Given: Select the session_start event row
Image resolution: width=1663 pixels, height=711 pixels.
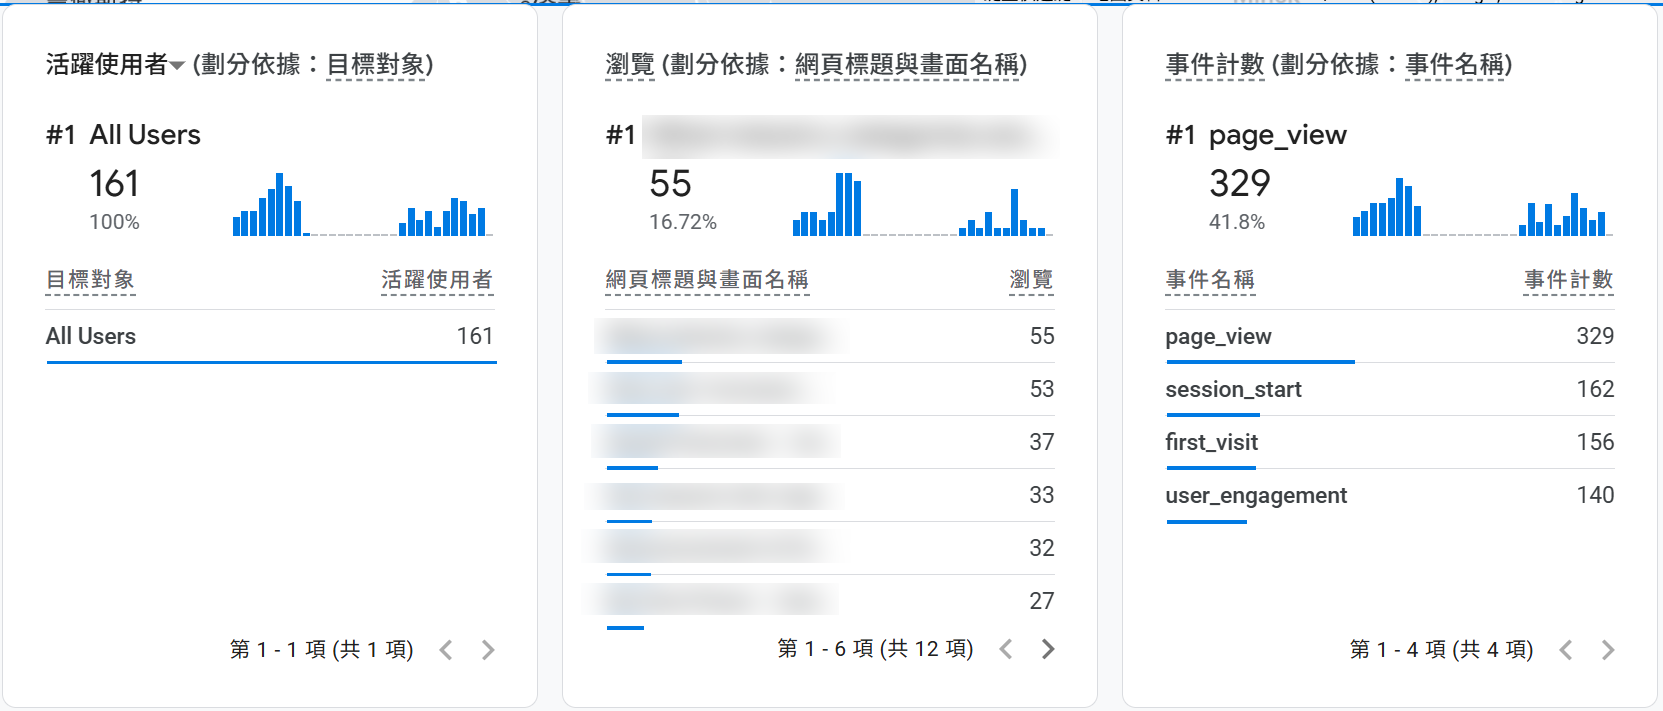Looking at the screenshot, I should pyautogui.click(x=1233, y=390).
